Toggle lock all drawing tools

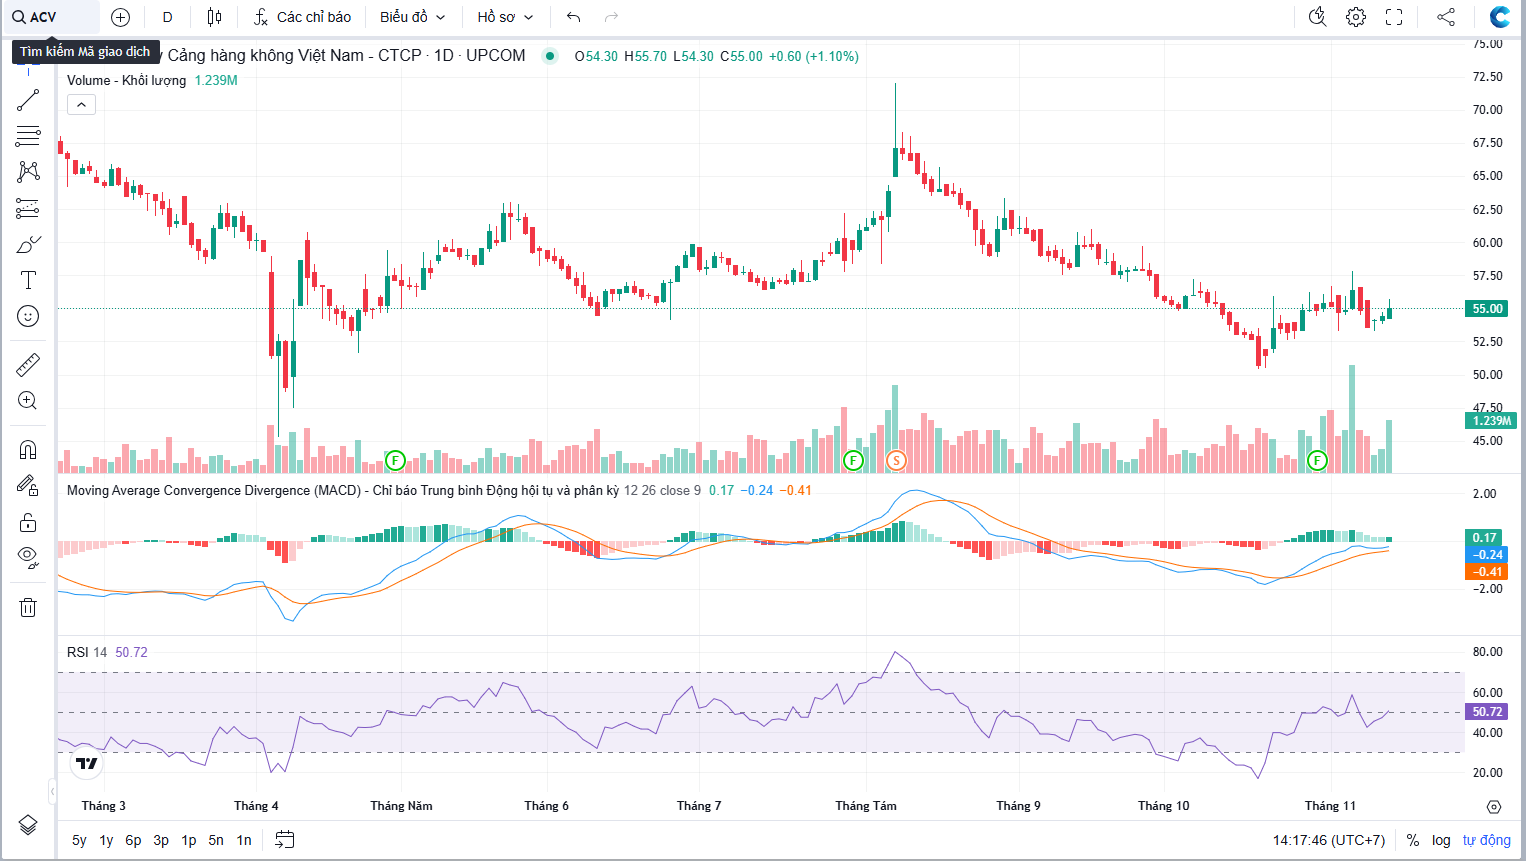(x=28, y=523)
